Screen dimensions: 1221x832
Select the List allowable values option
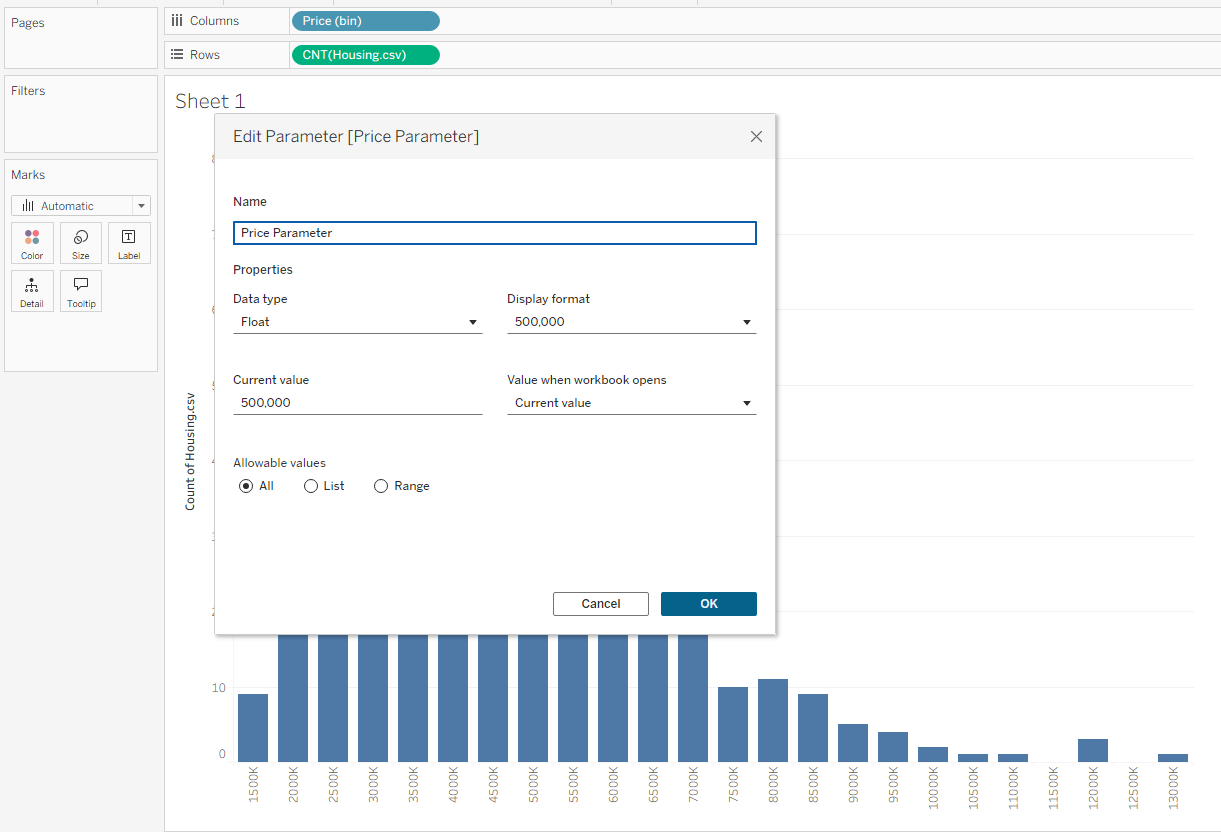[311, 486]
